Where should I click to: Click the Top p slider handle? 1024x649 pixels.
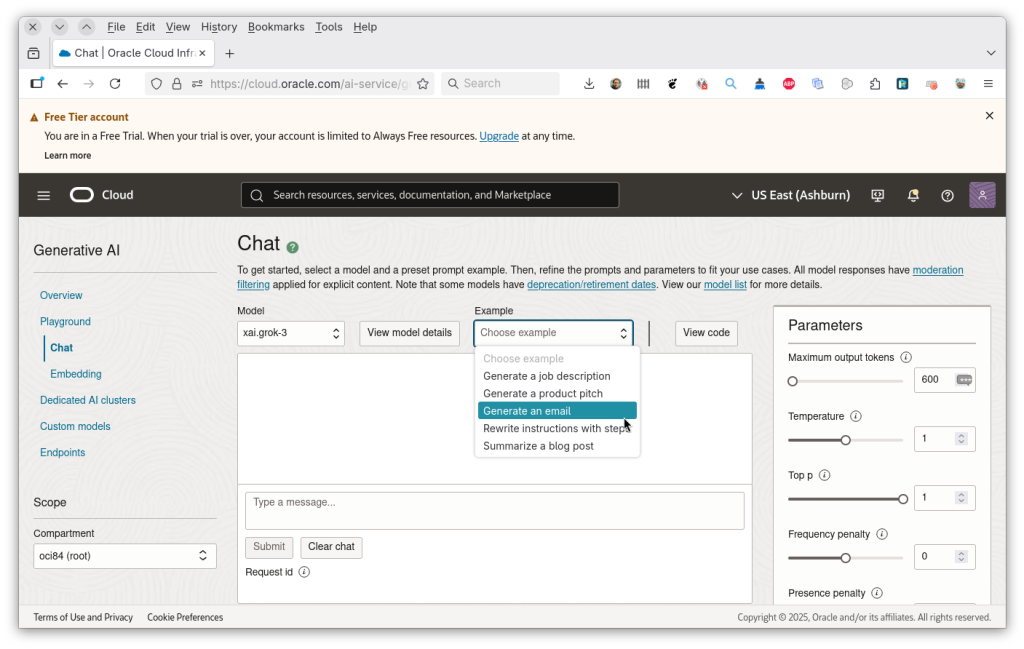pos(903,499)
